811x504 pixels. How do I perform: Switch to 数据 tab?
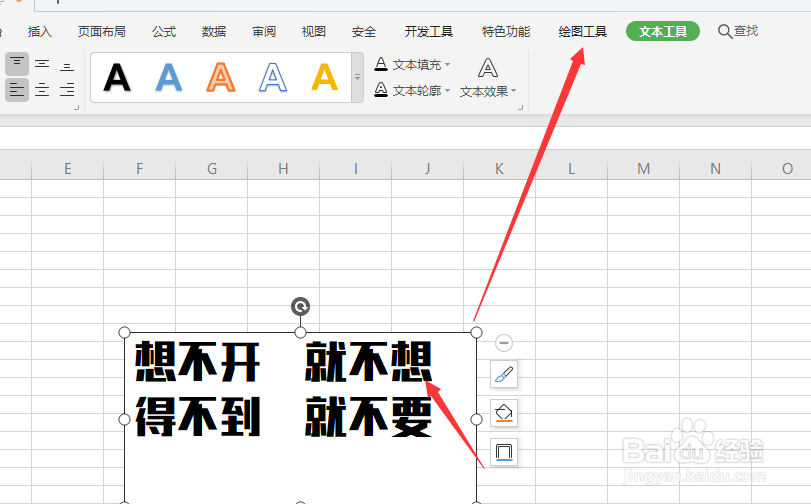click(214, 32)
